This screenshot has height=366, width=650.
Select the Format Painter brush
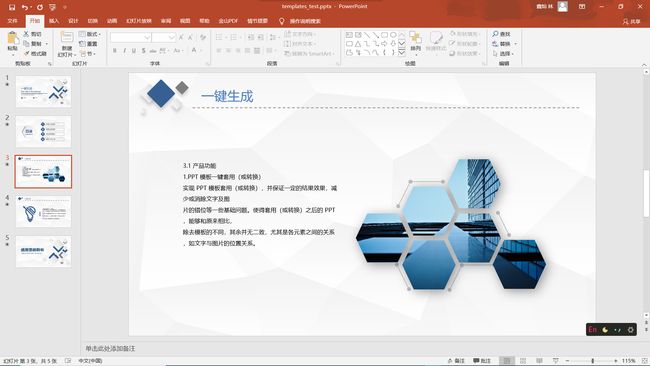26,53
